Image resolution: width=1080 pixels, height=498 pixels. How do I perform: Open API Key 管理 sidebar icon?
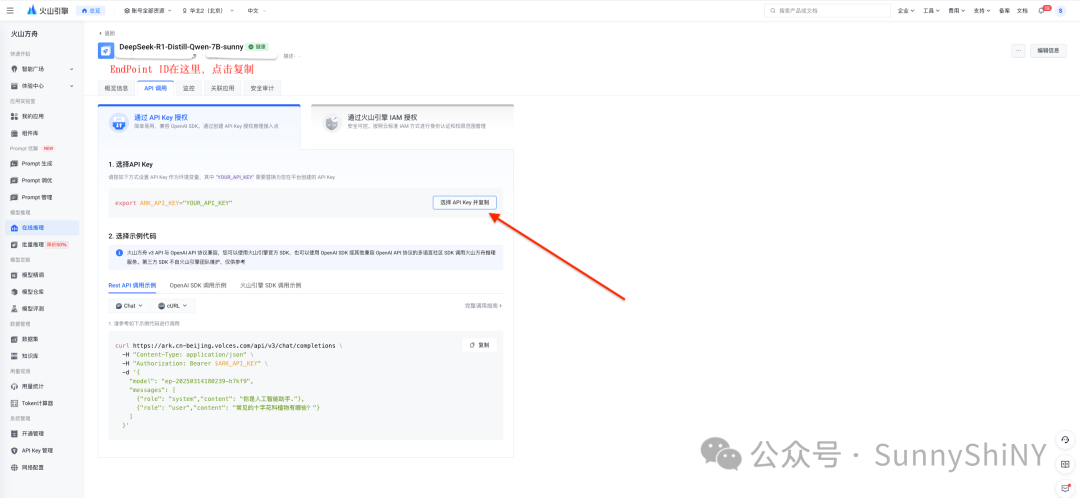[x=14, y=450]
